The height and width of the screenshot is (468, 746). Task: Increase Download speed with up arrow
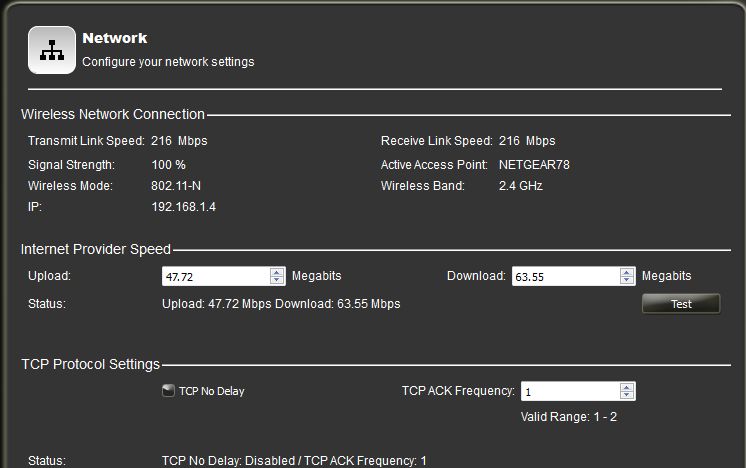627,272
